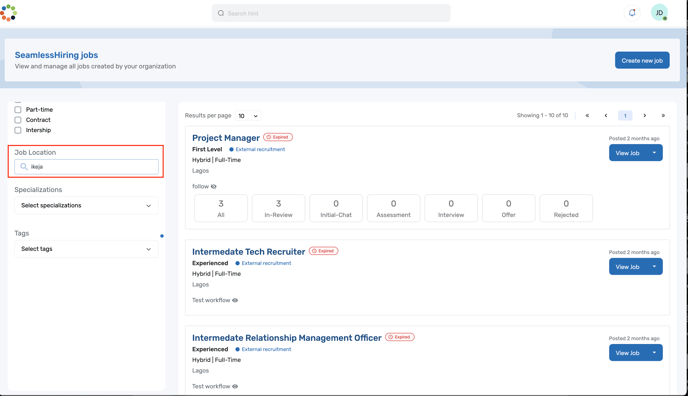Toggle eye icon beside Relationship Management Officer's Test workflow
Image resolution: width=688 pixels, height=396 pixels.
[235, 386]
